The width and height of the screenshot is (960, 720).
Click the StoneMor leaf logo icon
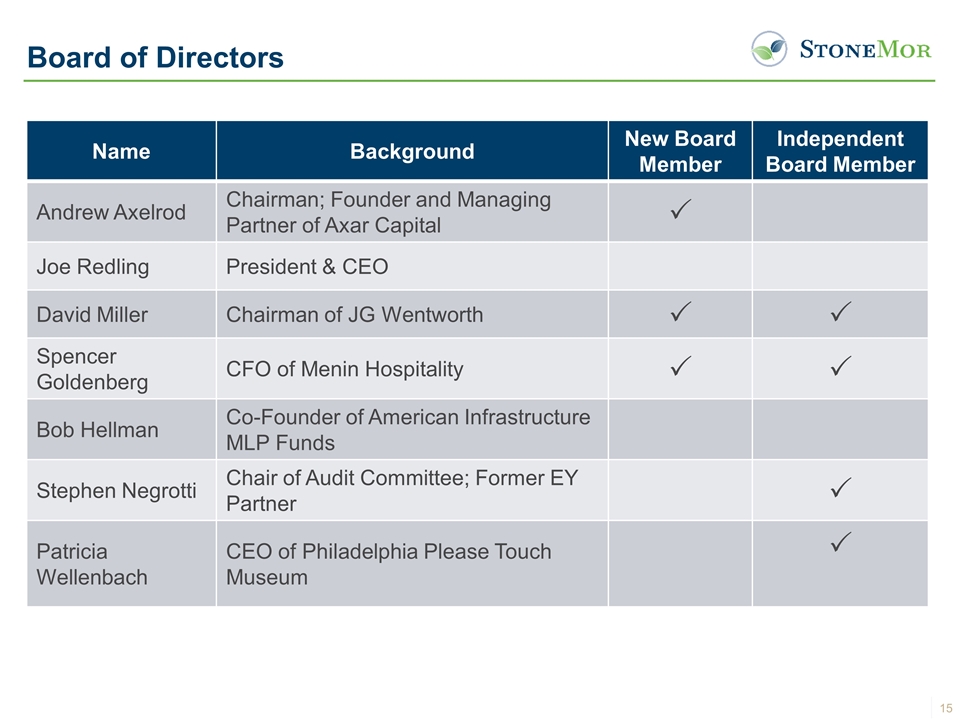coord(770,48)
